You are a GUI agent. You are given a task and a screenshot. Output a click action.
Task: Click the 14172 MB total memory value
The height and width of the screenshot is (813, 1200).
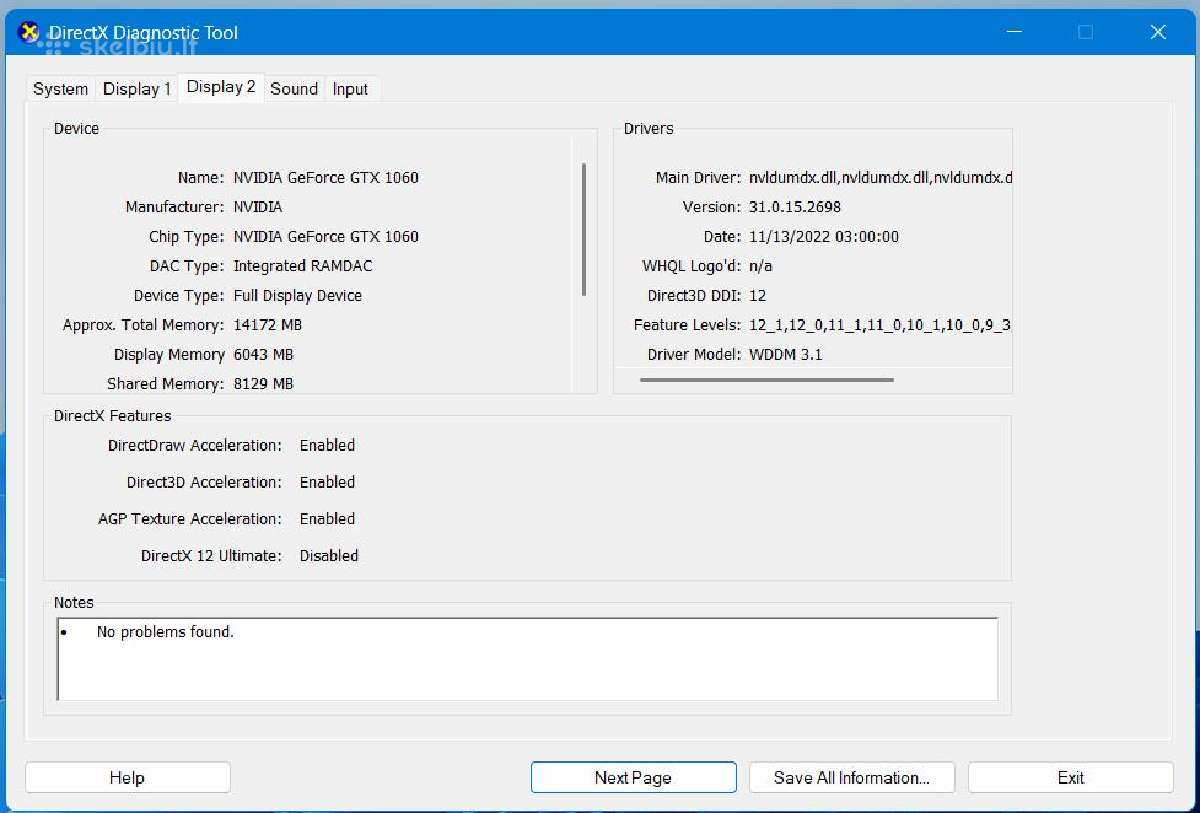tap(268, 325)
